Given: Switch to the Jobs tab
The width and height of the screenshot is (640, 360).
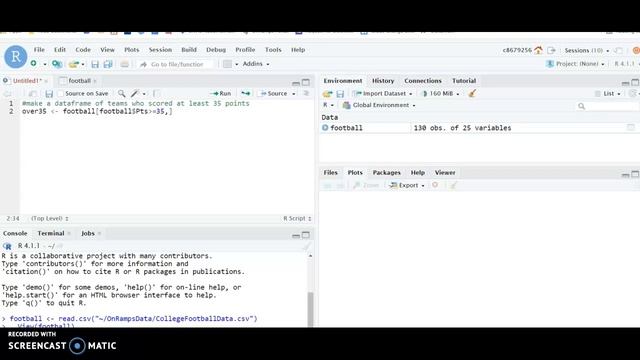Looking at the screenshot, I should click(88, 233).
